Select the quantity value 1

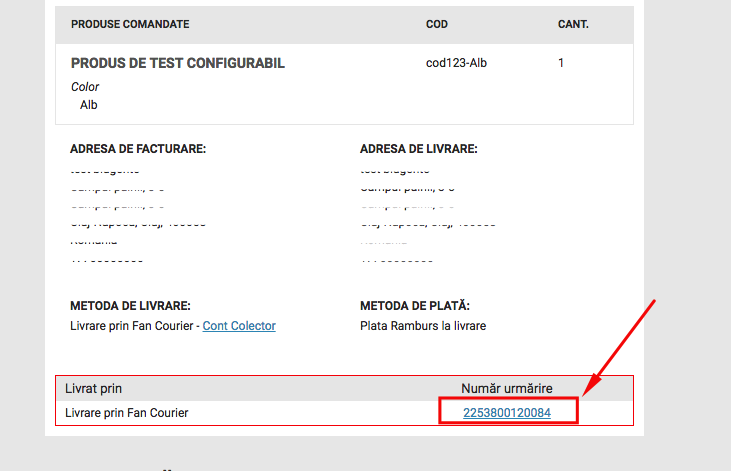click(561, 63)
